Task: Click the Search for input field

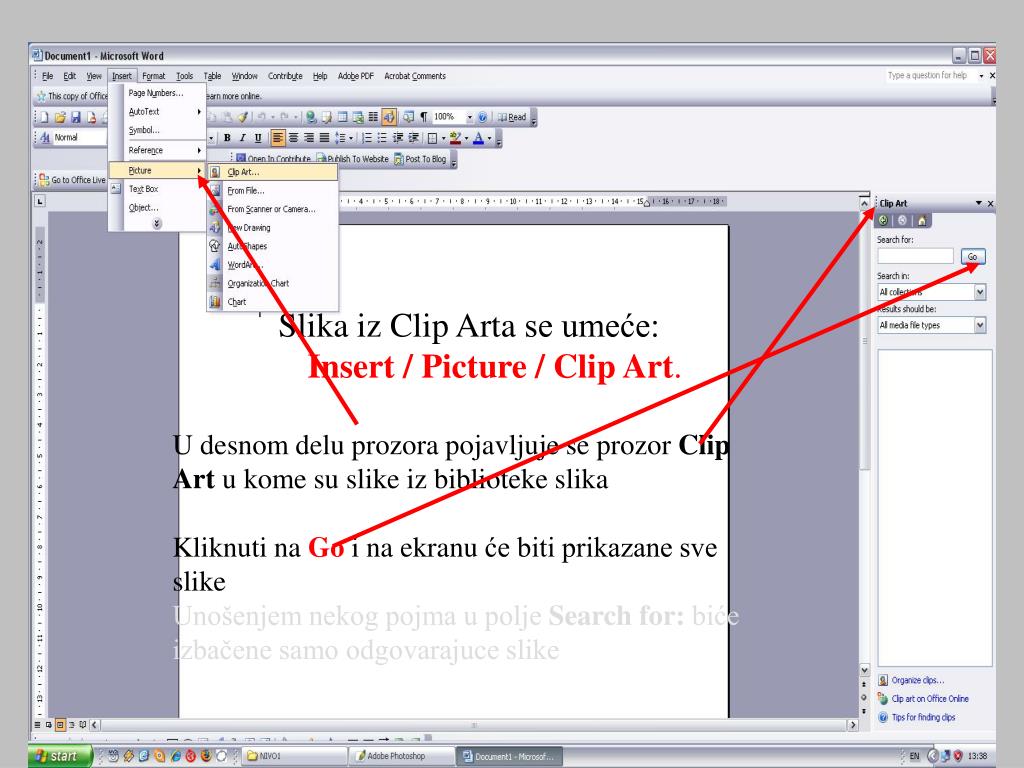Action: (x=915, y=257)
